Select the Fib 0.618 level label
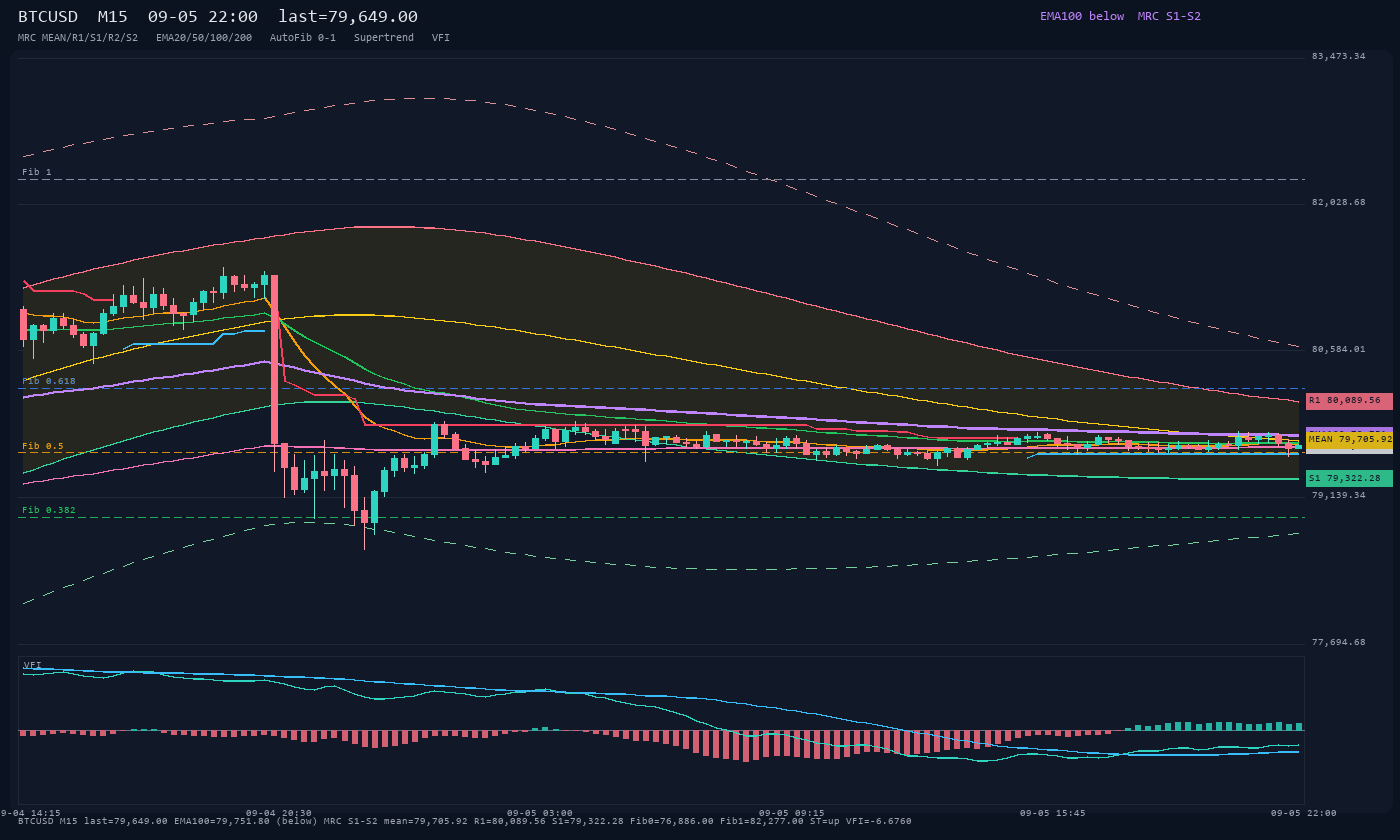Screen dimensions: 1400x840 pyautogui.click(x=49, y=381)
